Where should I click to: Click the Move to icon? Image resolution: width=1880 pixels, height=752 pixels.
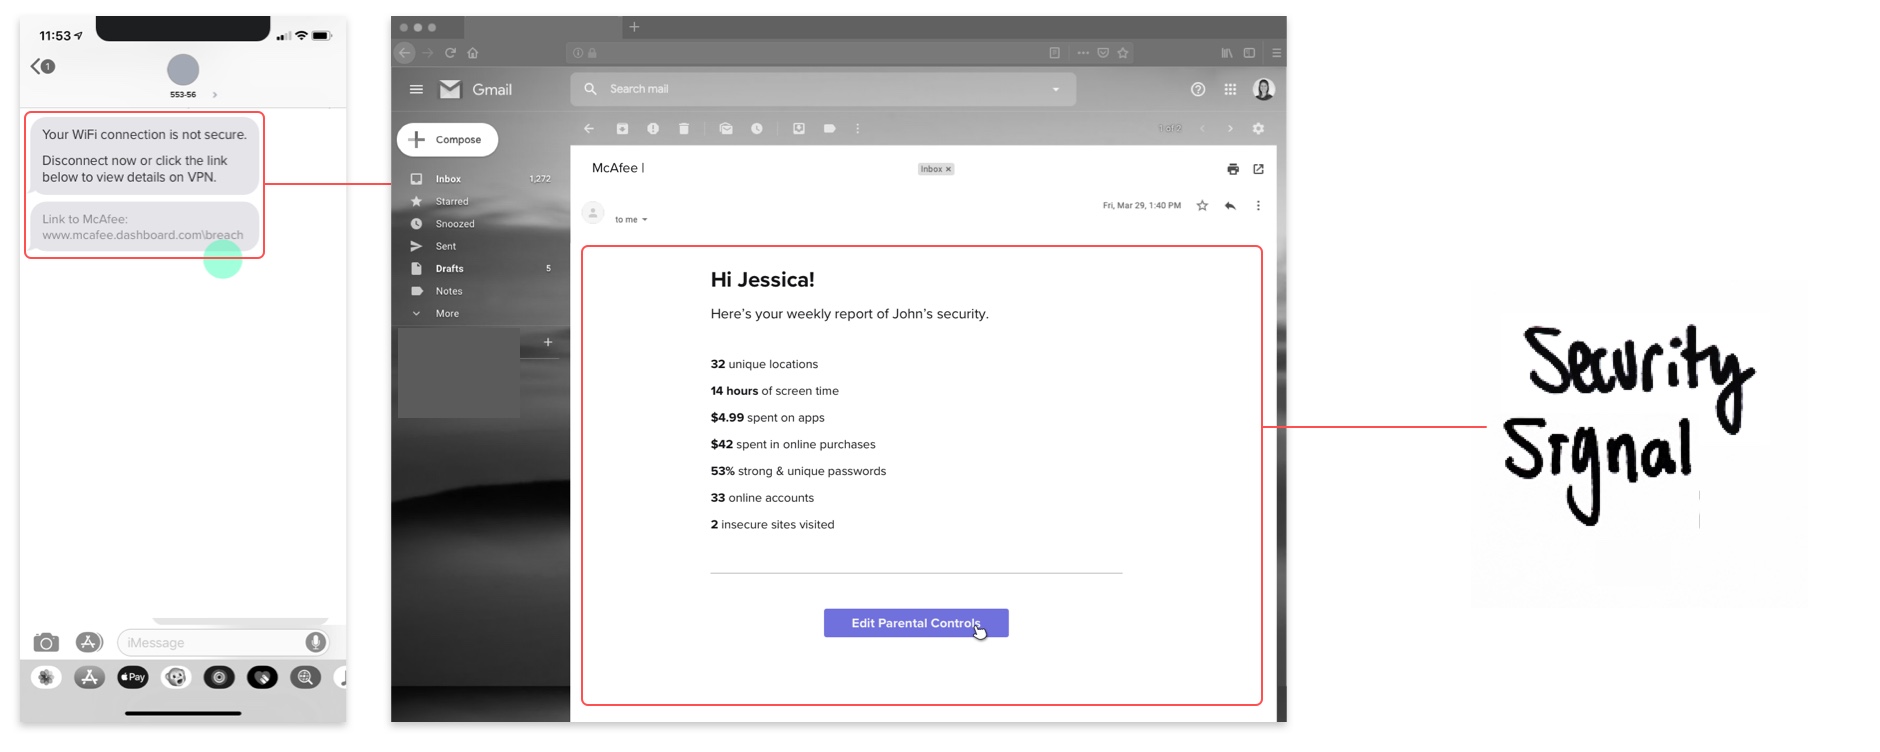(799, 129)
